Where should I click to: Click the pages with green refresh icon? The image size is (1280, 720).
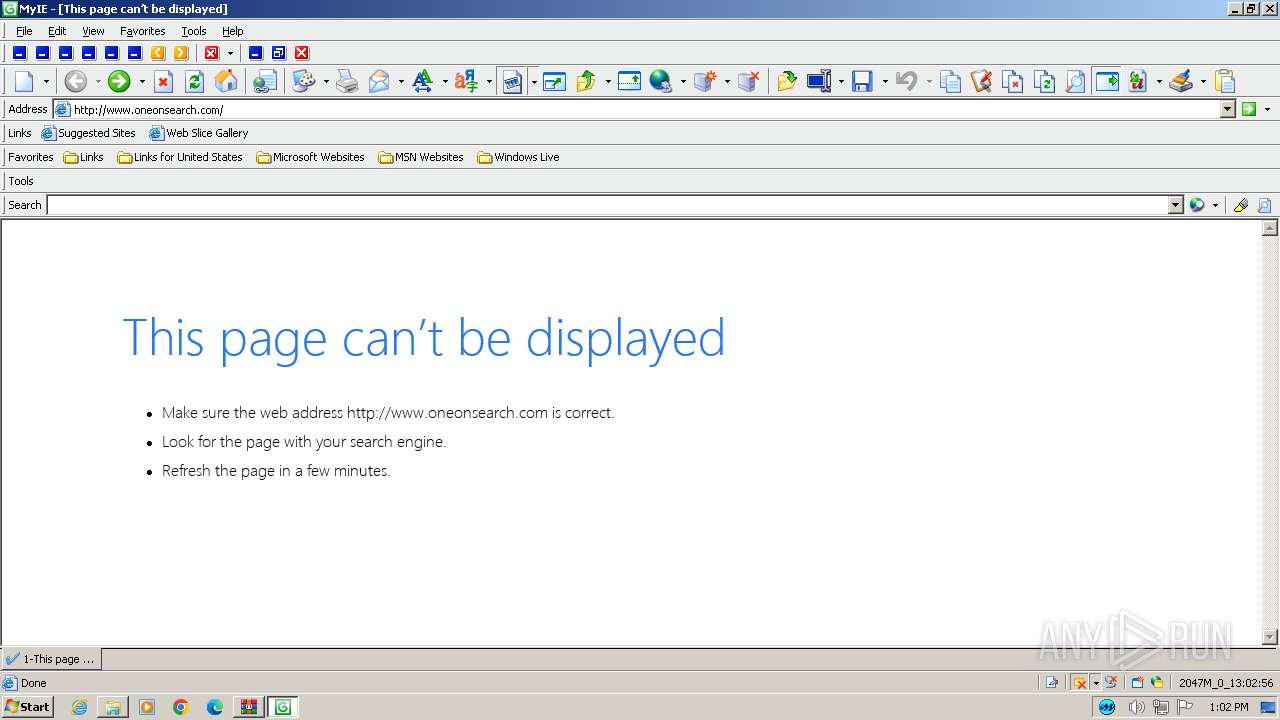[1044, 81]
